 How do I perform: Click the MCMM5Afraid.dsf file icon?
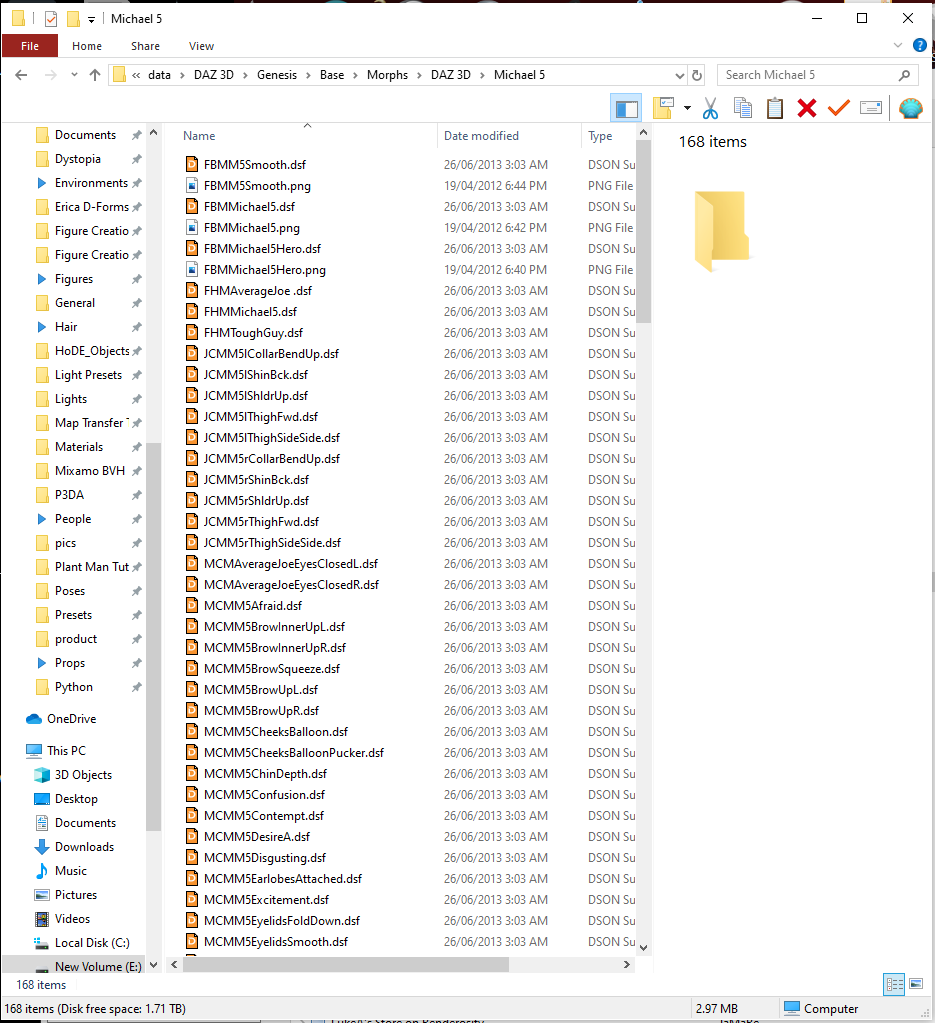192,605
